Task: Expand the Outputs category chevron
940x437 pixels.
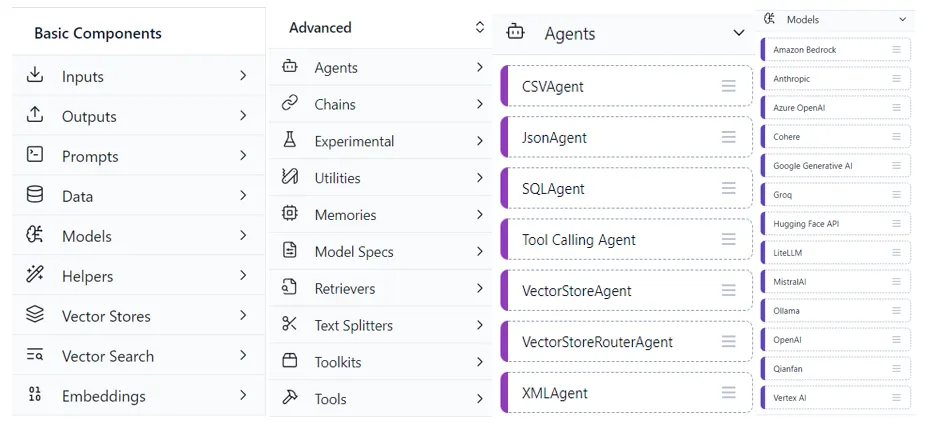Action: 243,116
